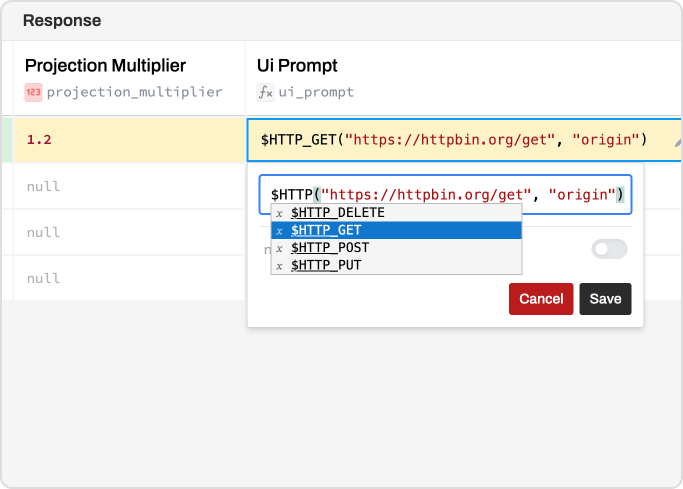Select the first null cell under Projection Multiplier
This screenshot has height=489, width=683.
130,186
